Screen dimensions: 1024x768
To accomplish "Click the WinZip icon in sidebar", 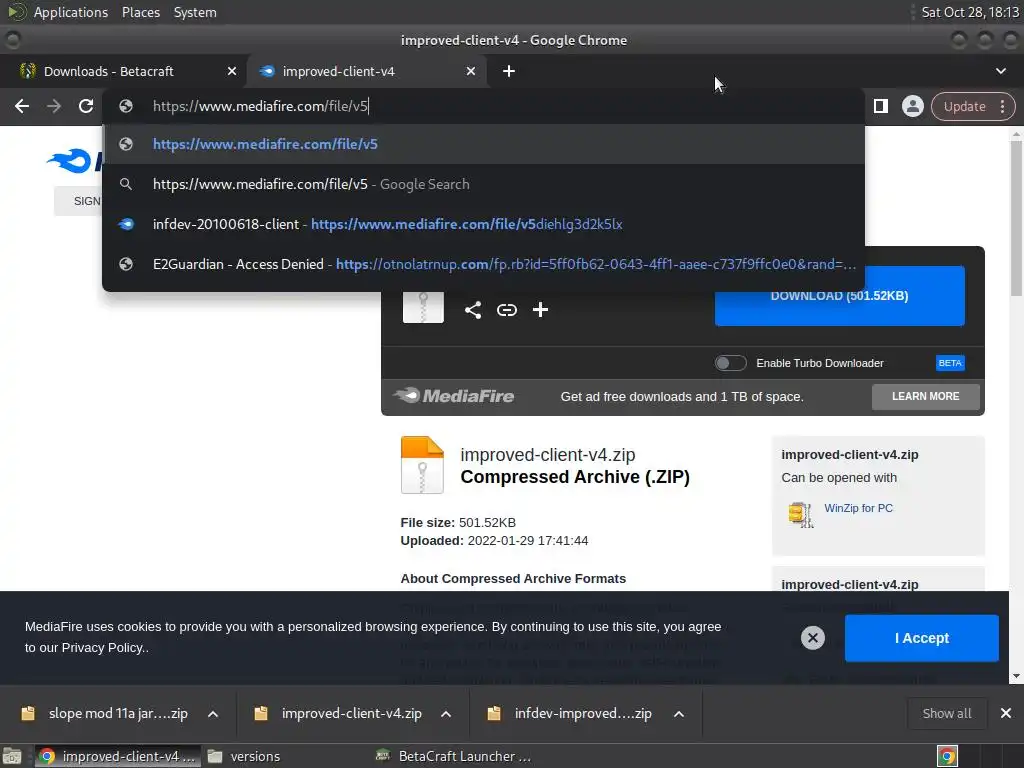I will tap(800, 515).
